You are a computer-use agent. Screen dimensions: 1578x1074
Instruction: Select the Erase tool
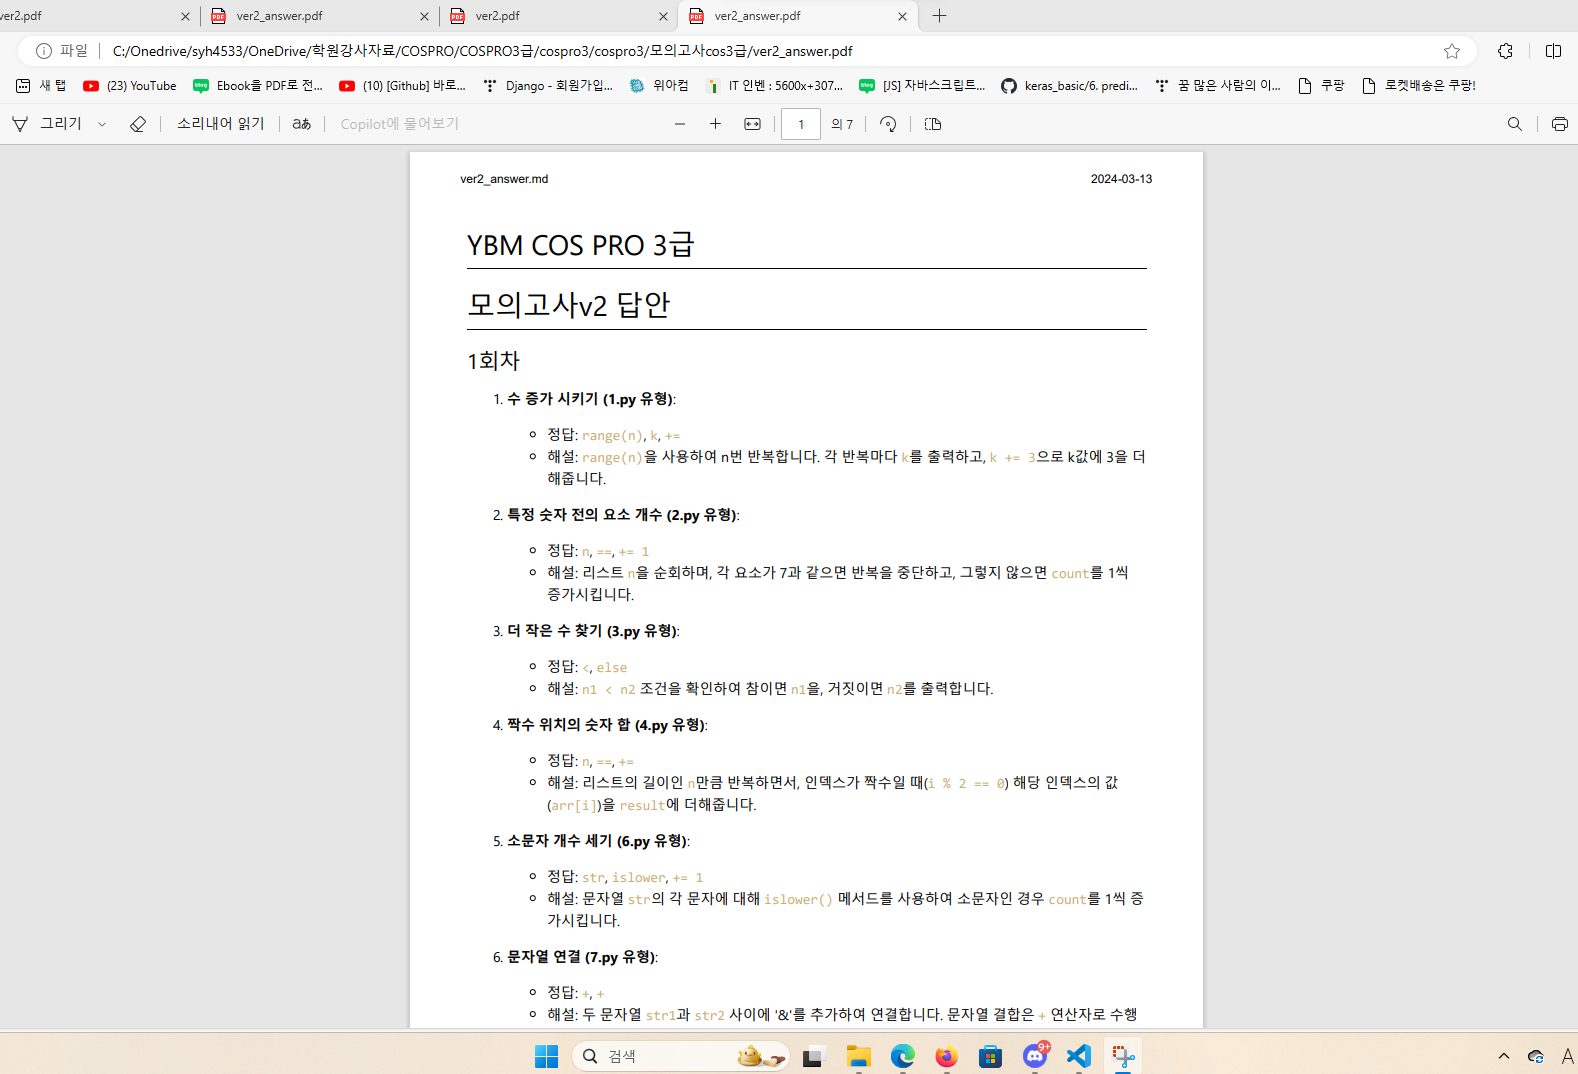138,124
